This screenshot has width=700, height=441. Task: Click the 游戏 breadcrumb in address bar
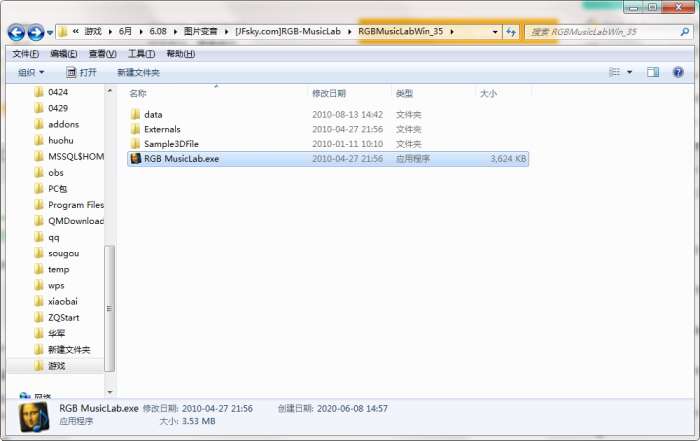point(93,31)
